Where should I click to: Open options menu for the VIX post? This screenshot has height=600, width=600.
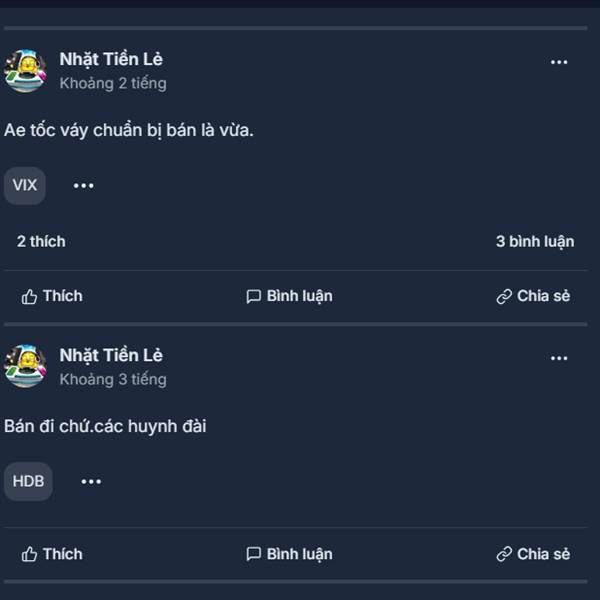click(x=559, y=62)
